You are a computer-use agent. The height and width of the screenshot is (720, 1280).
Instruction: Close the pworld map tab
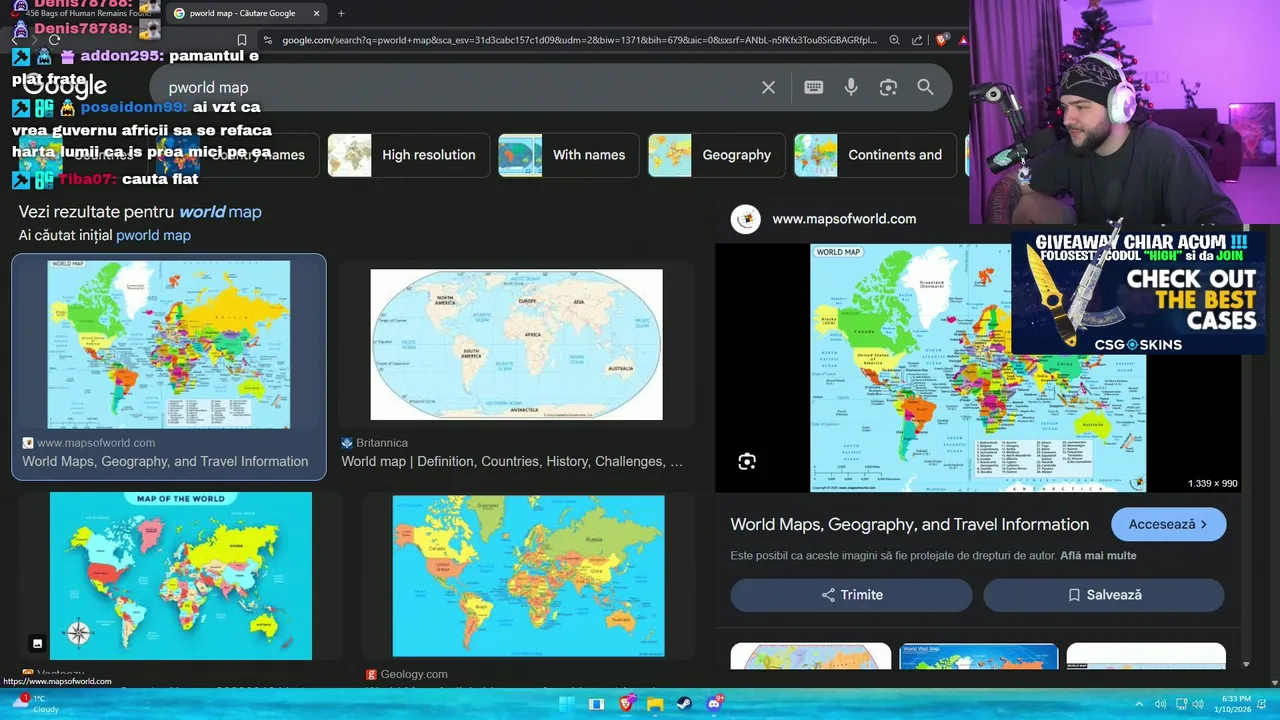tap(317, 13)
